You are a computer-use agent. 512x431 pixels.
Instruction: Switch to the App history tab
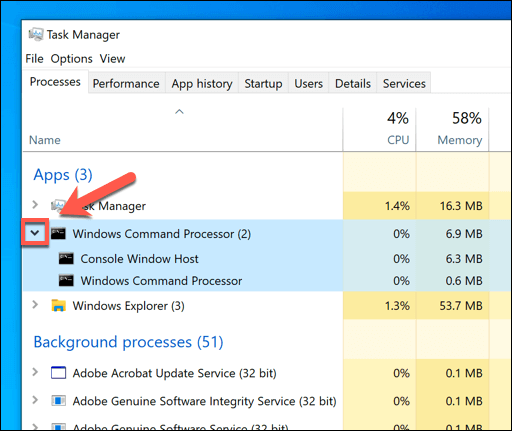pyautogui.click(x=202, y=83)
